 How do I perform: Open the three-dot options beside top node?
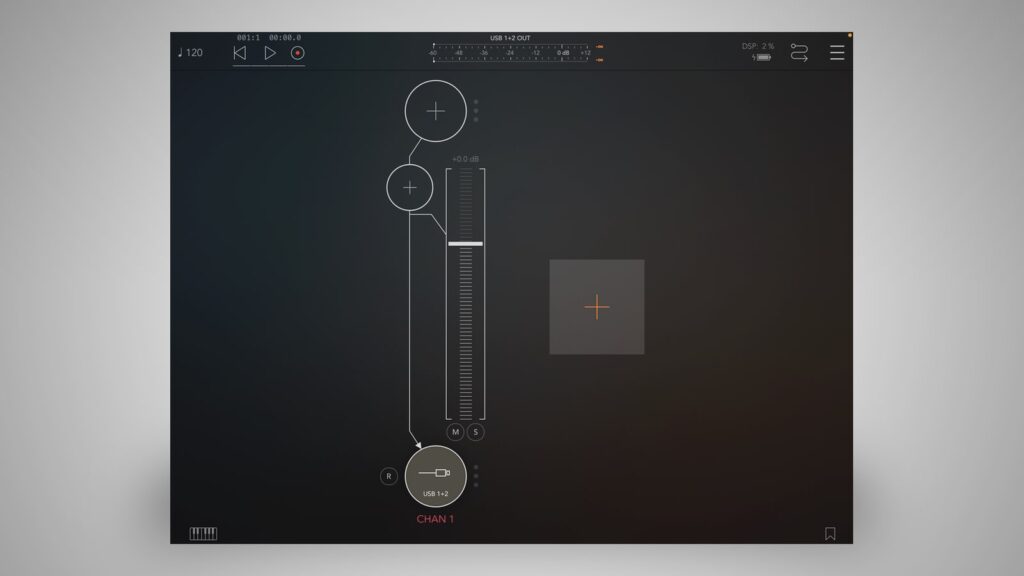point(476,111)
